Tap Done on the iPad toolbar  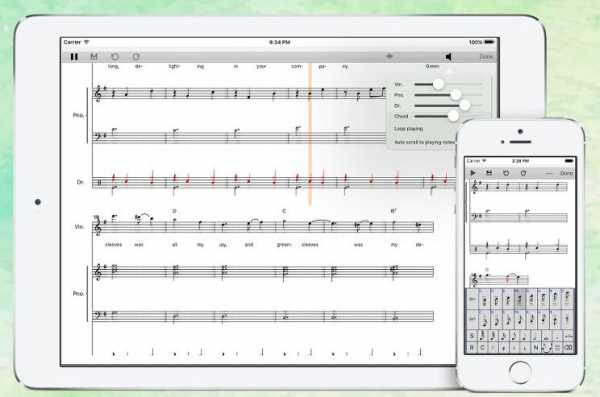tap(486, 57)
